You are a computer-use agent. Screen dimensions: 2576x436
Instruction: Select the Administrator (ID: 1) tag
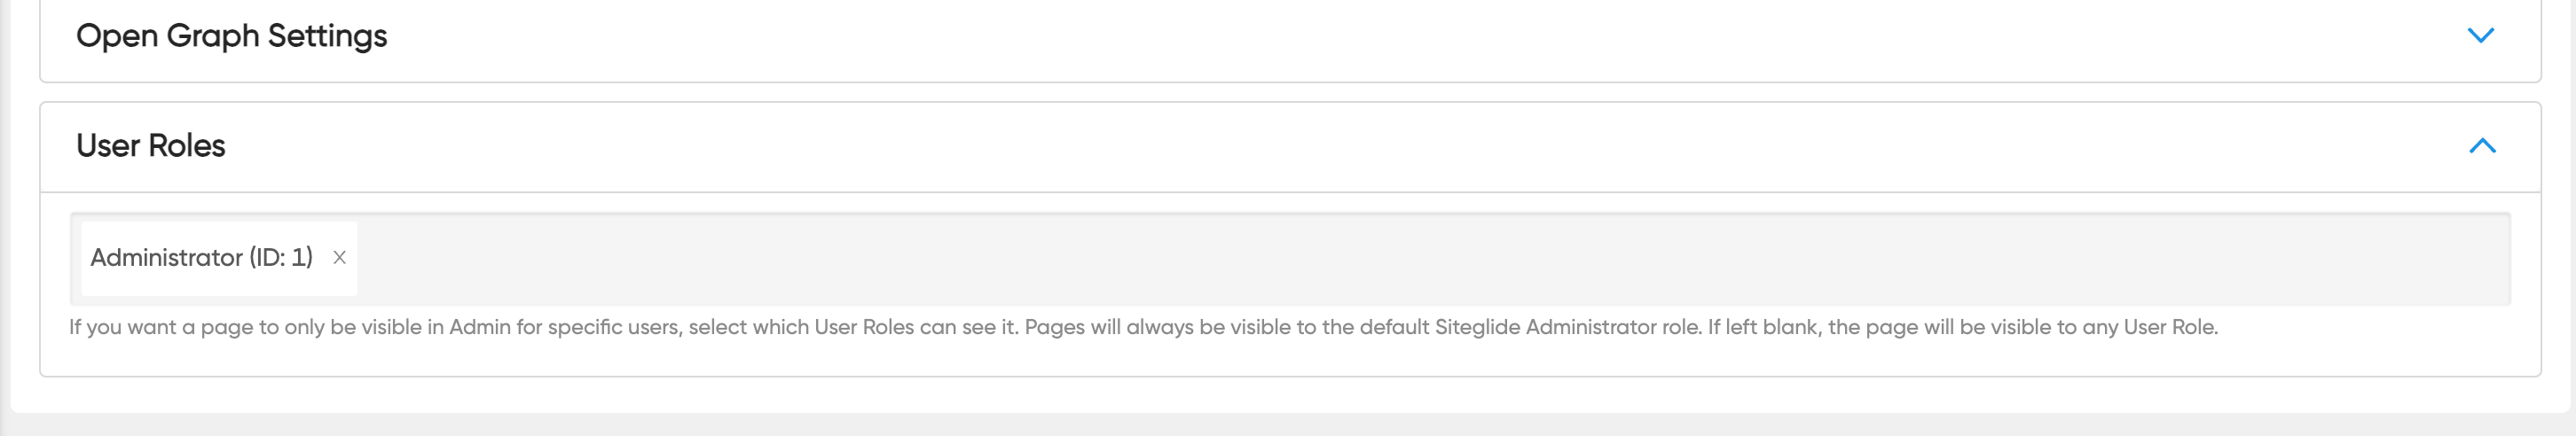pyautogui.click(x=201, y=258)
